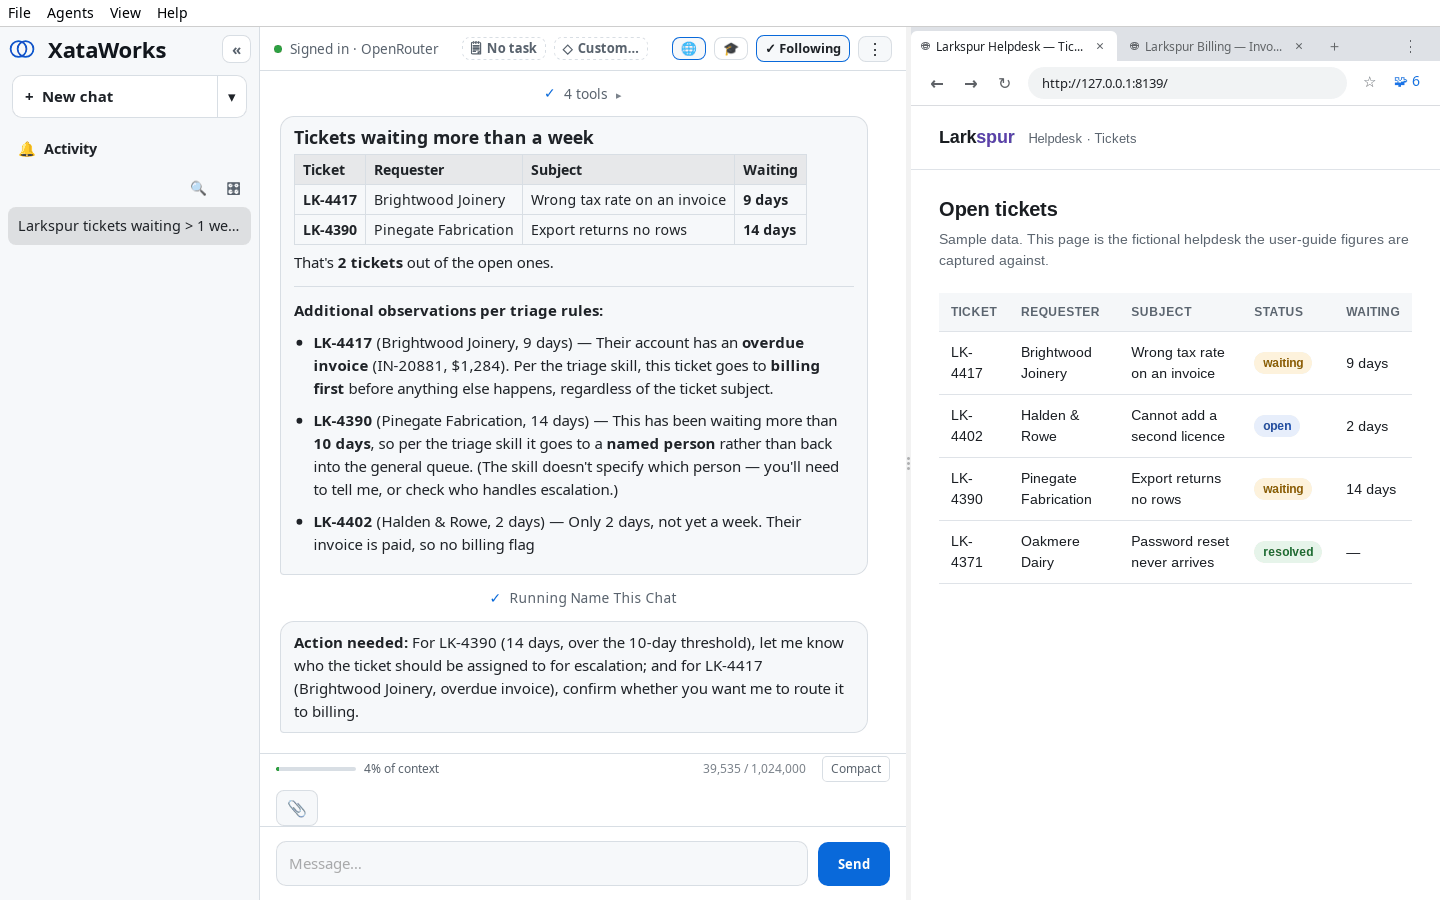The height and width of the screenshot is (900, 1440).
Task: Click the Send button
Action: coord(854,864)
